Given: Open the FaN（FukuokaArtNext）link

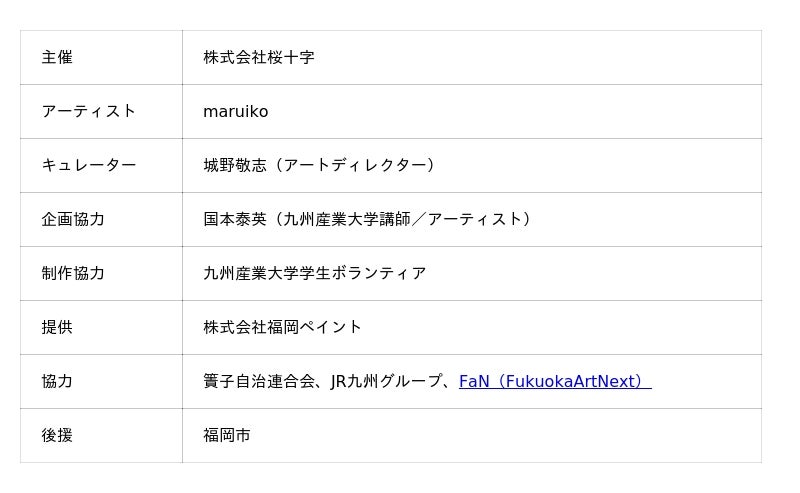Looking at the screenshot, I should (554, 381).
